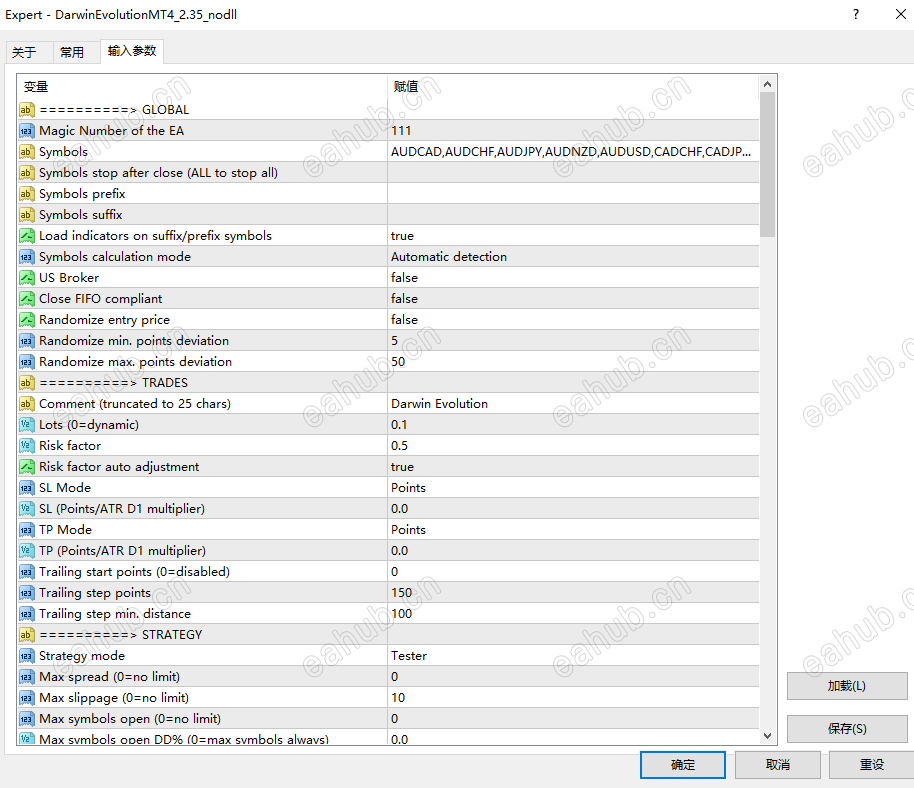Edit the Risk factor value 0.5
This screenshot has height=788, width=914.
[574, 445]
